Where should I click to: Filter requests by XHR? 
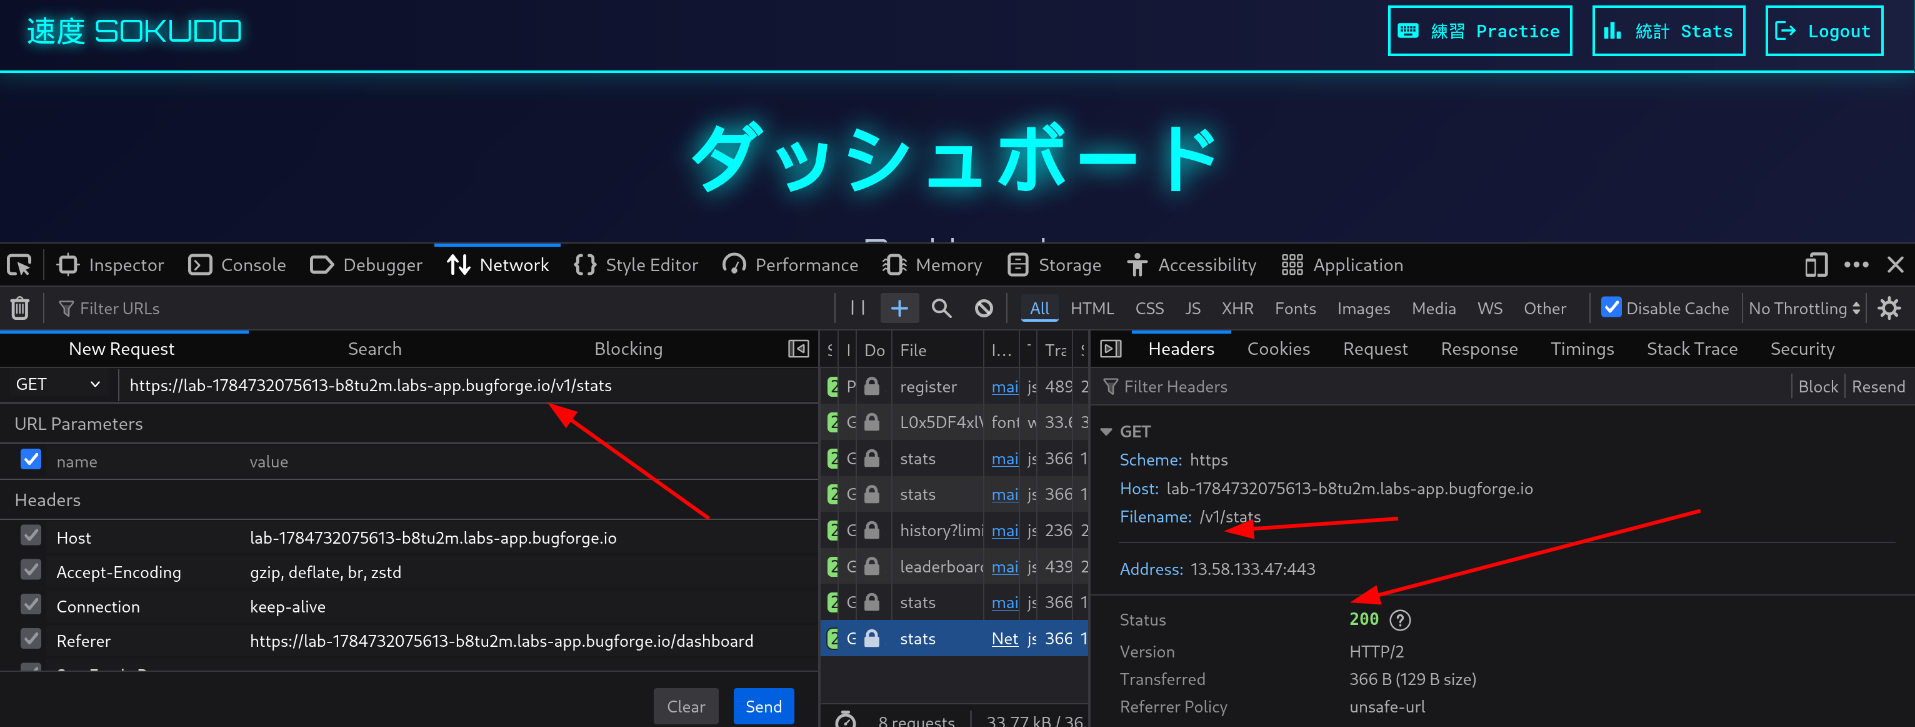tap(1237, 308)
